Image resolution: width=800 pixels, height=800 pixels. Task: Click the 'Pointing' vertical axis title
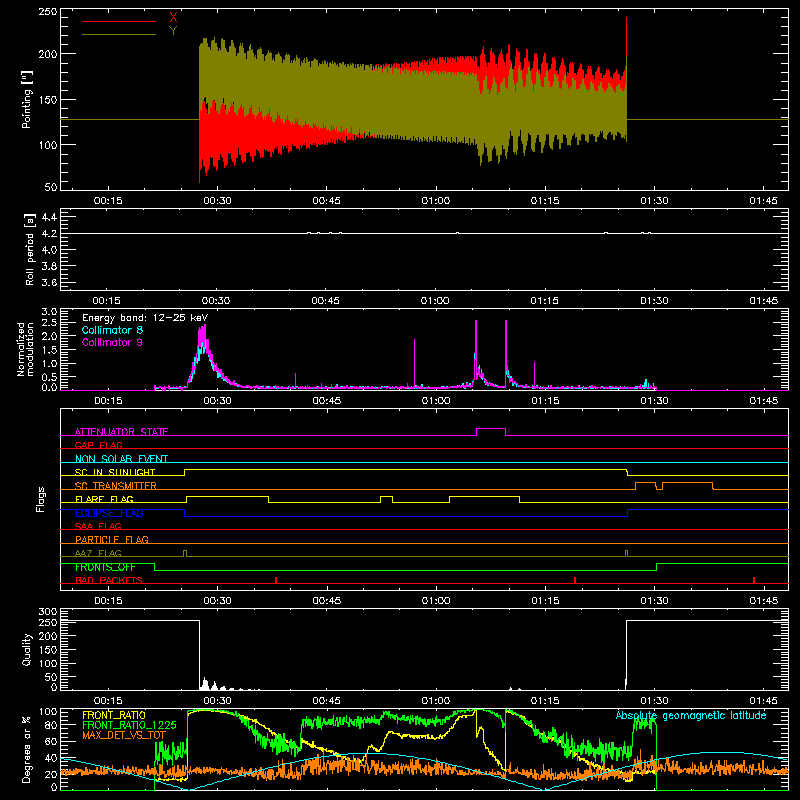tap(27, 99)
